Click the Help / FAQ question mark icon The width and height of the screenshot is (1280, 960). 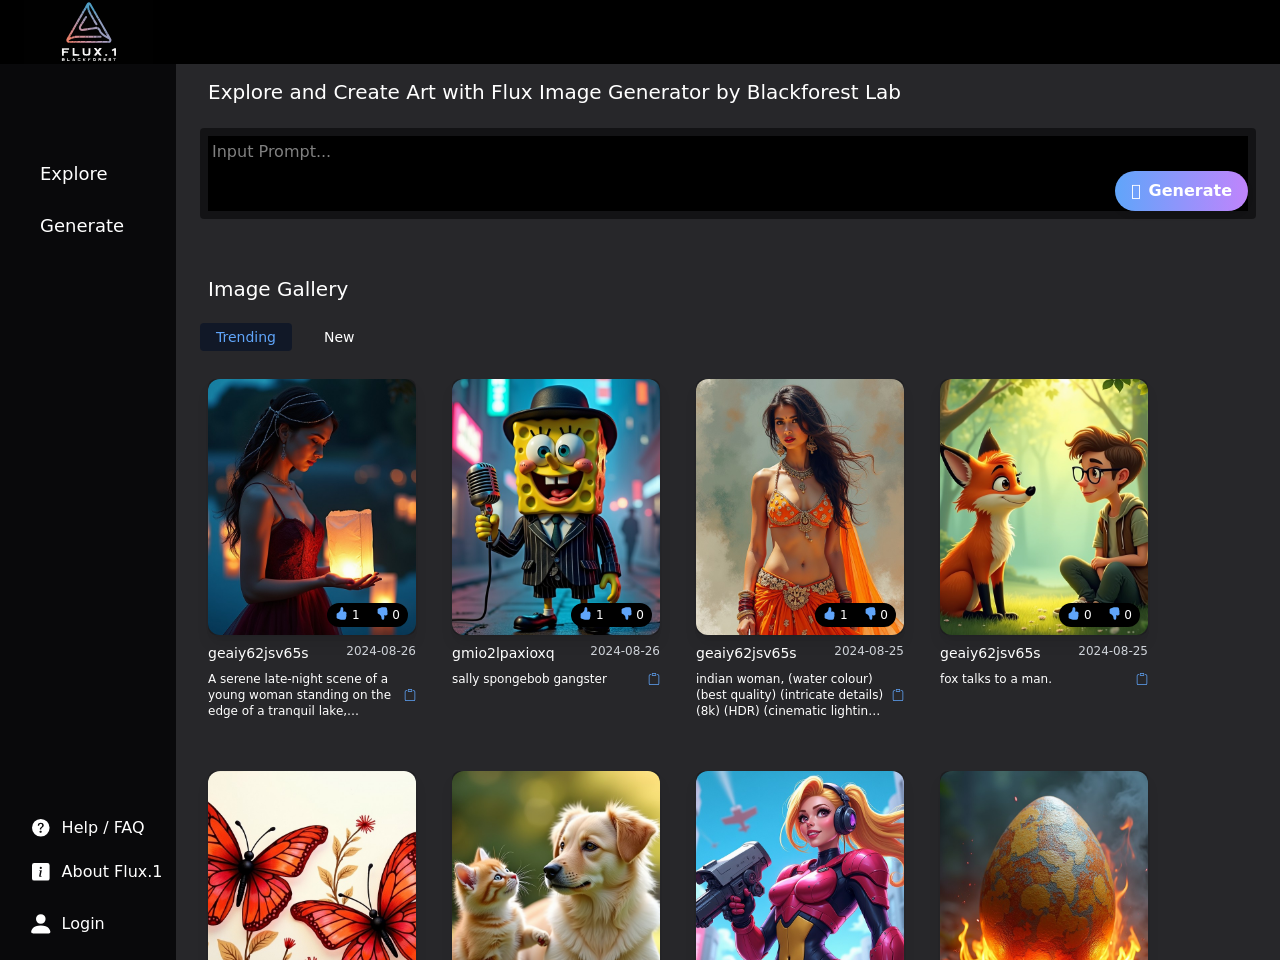(x=41, y=827)
